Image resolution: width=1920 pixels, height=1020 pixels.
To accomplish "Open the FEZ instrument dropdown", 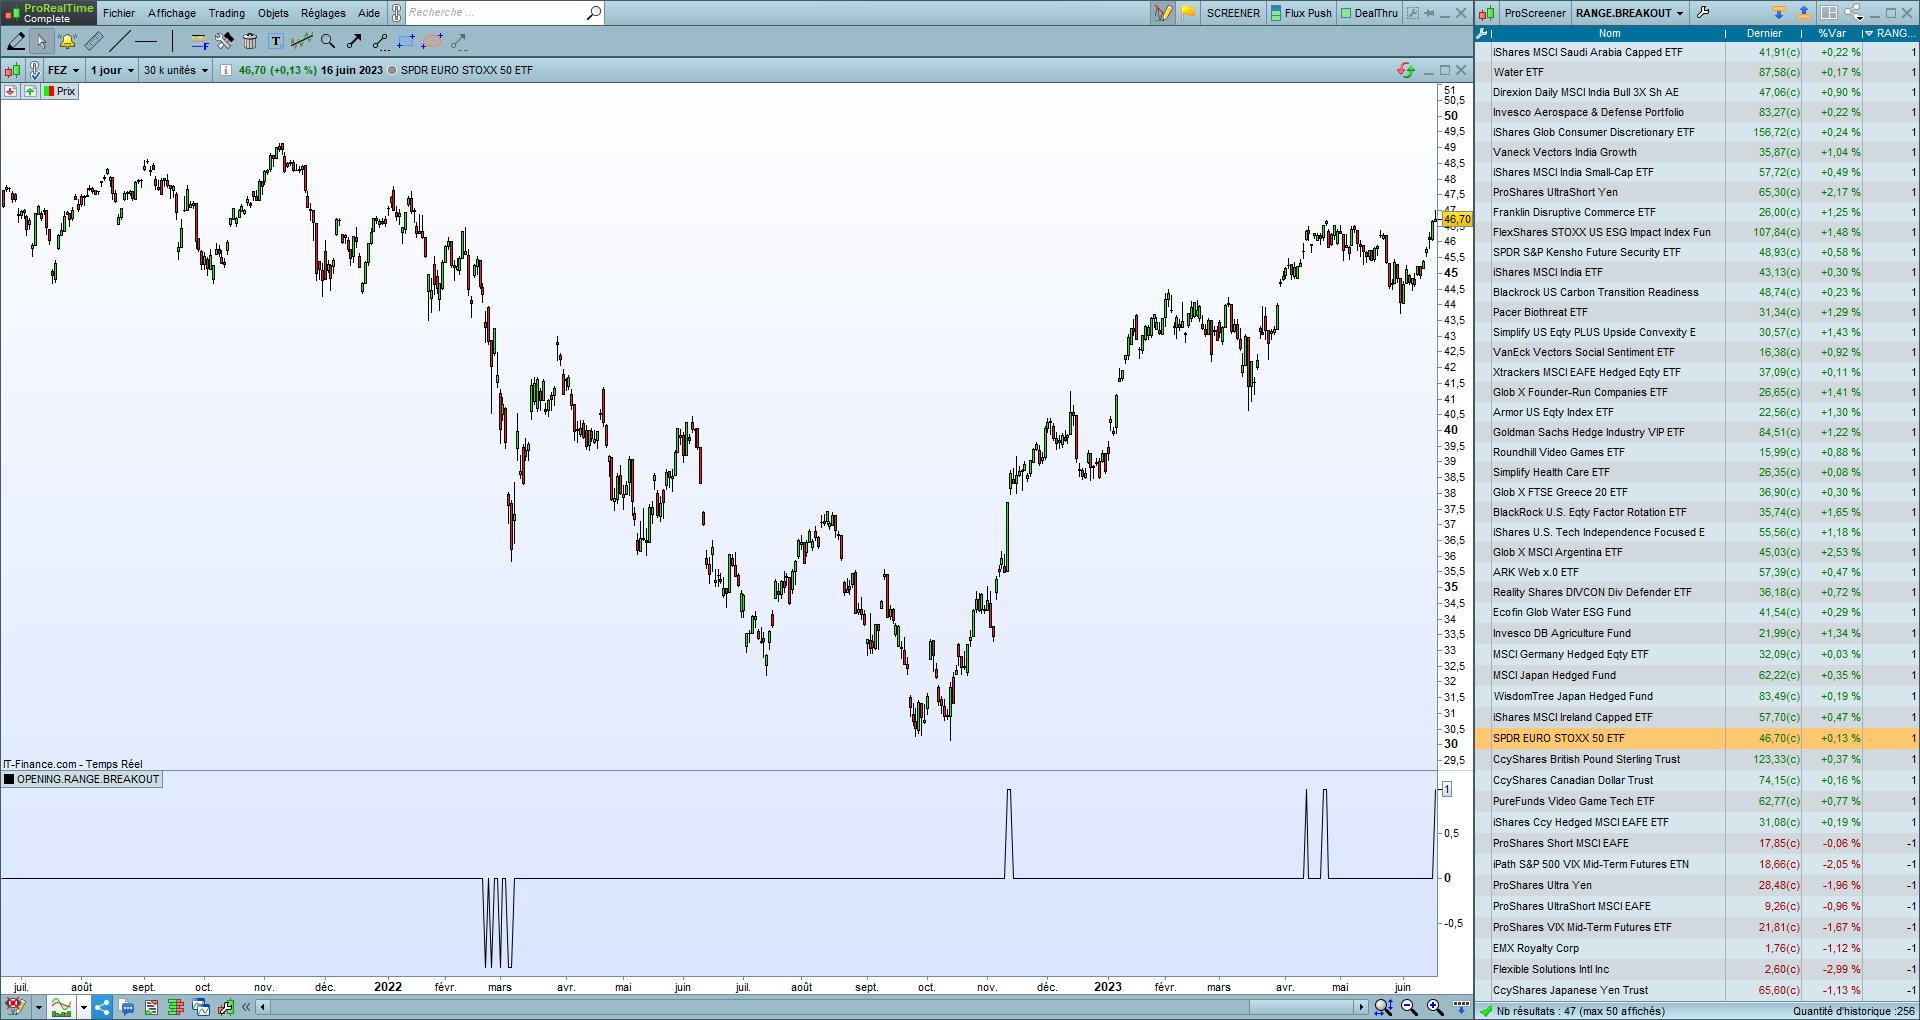I will (x=62, y=70).
